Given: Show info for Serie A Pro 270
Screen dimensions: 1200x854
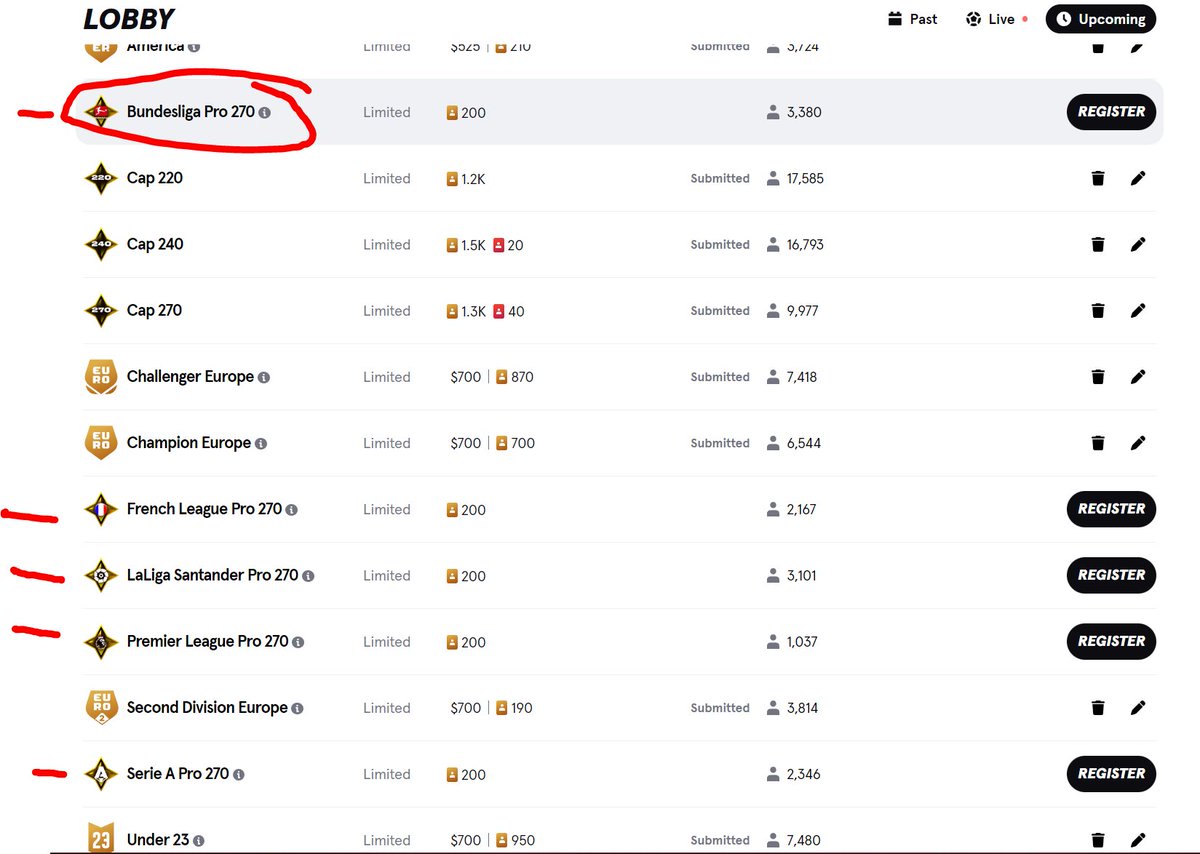Looking at the screenshot, I should [239, 774].
